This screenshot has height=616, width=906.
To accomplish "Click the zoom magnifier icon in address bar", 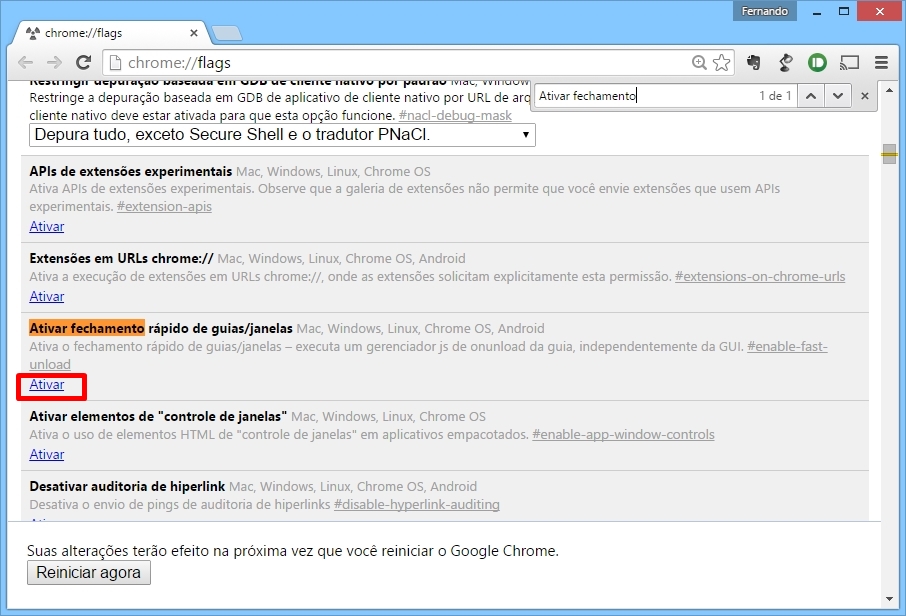I will click(699, 62).
